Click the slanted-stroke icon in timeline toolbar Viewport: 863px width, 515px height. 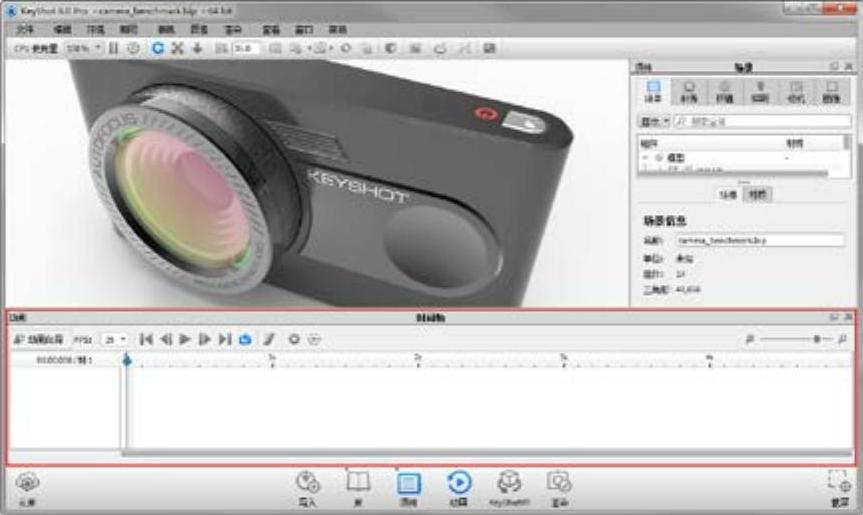coord(269,339)
